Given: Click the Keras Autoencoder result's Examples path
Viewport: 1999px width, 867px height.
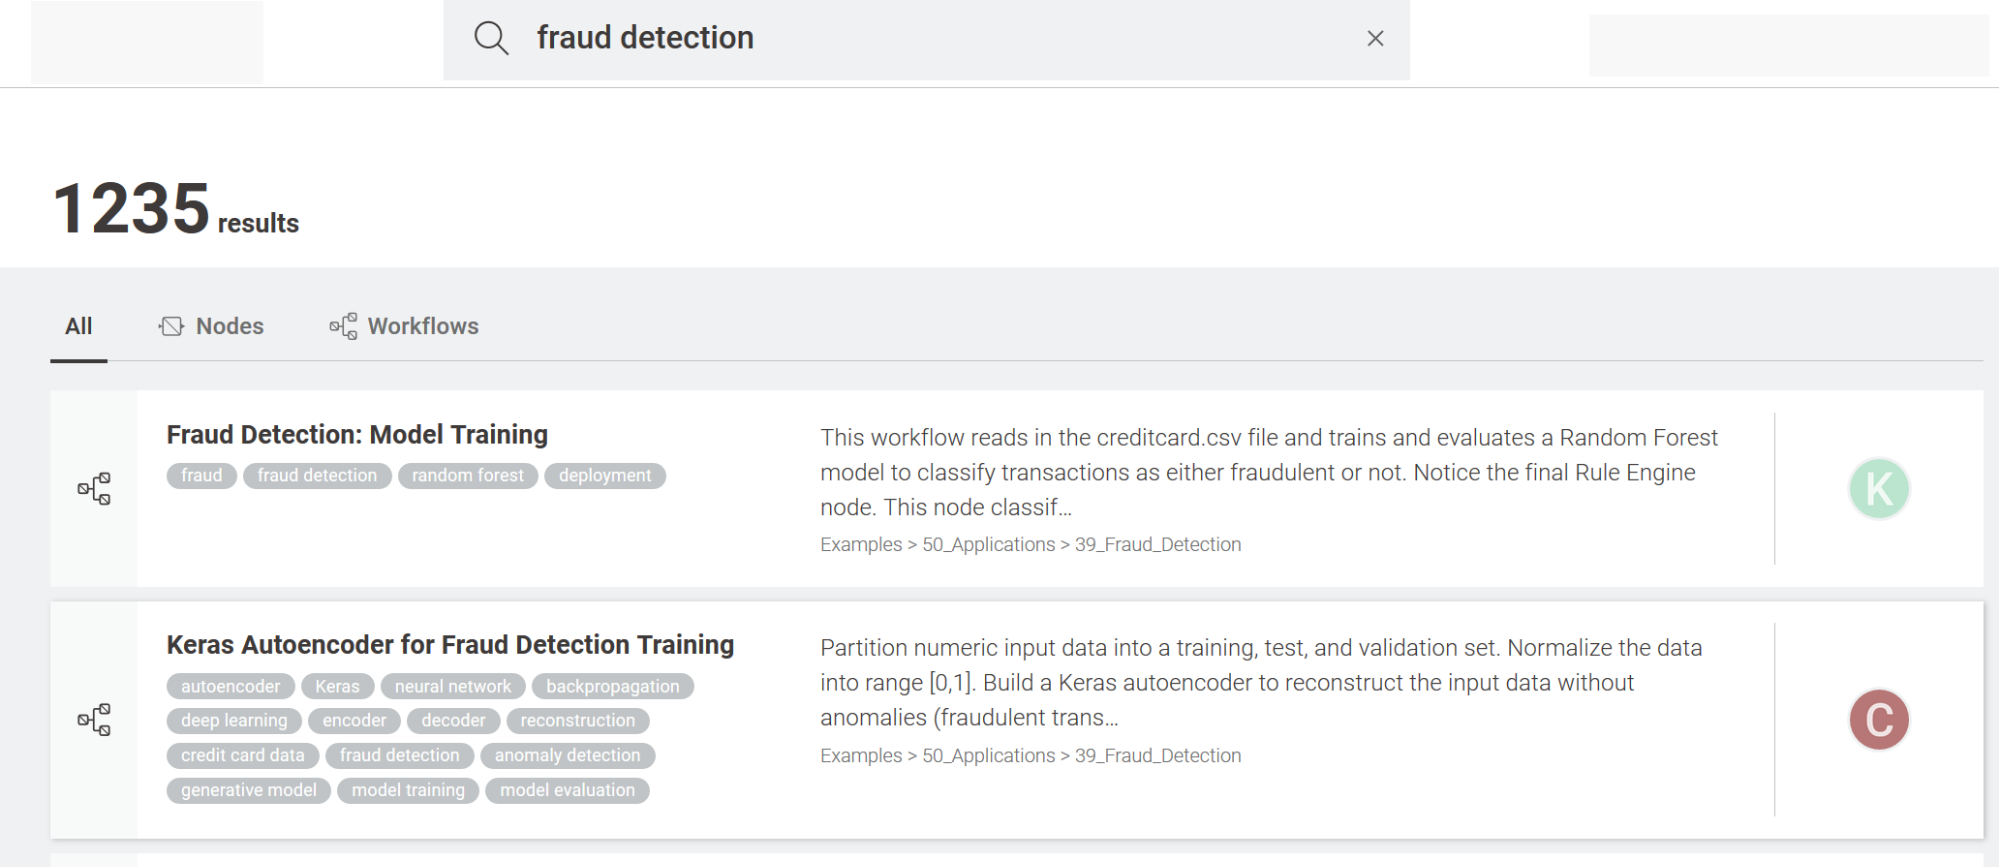Looking at the screenshot, I should click(1031, 756).
